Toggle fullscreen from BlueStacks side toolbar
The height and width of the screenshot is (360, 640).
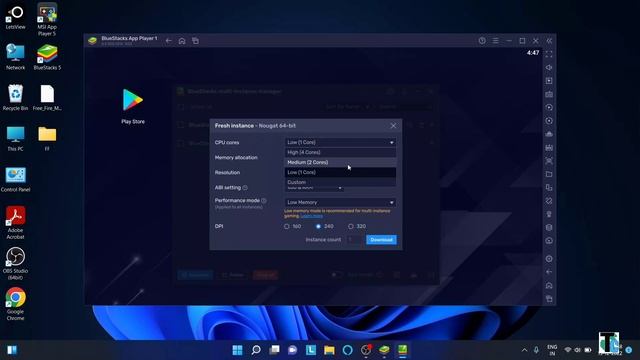pyautogui.click(x=549, y=54)
